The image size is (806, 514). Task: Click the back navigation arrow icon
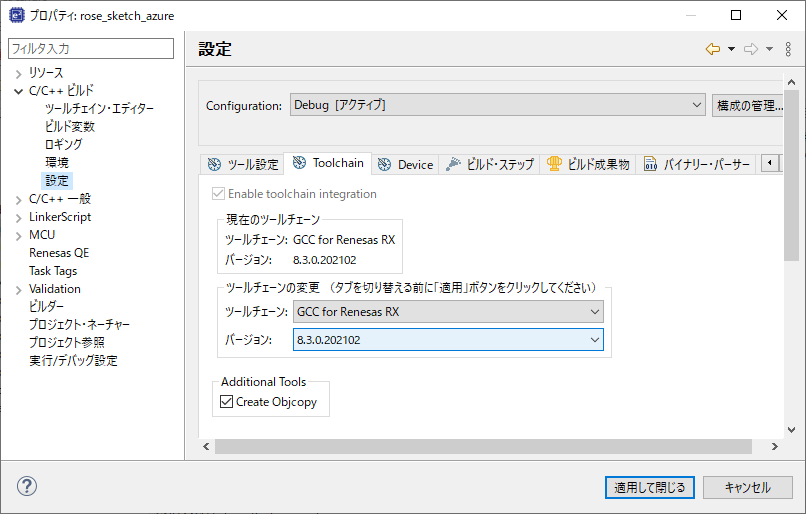coord(712,49)
